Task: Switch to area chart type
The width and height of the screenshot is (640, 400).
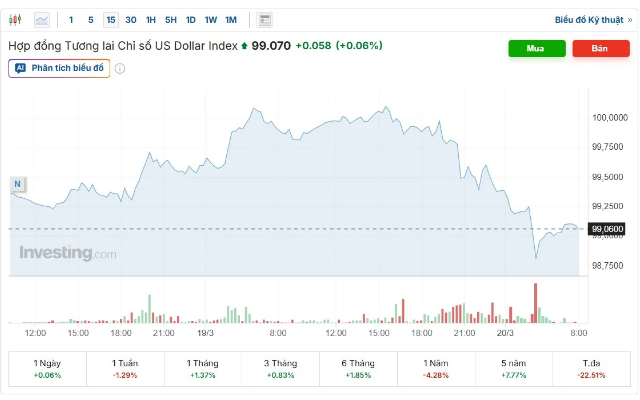Action: [x=41, y=19]
